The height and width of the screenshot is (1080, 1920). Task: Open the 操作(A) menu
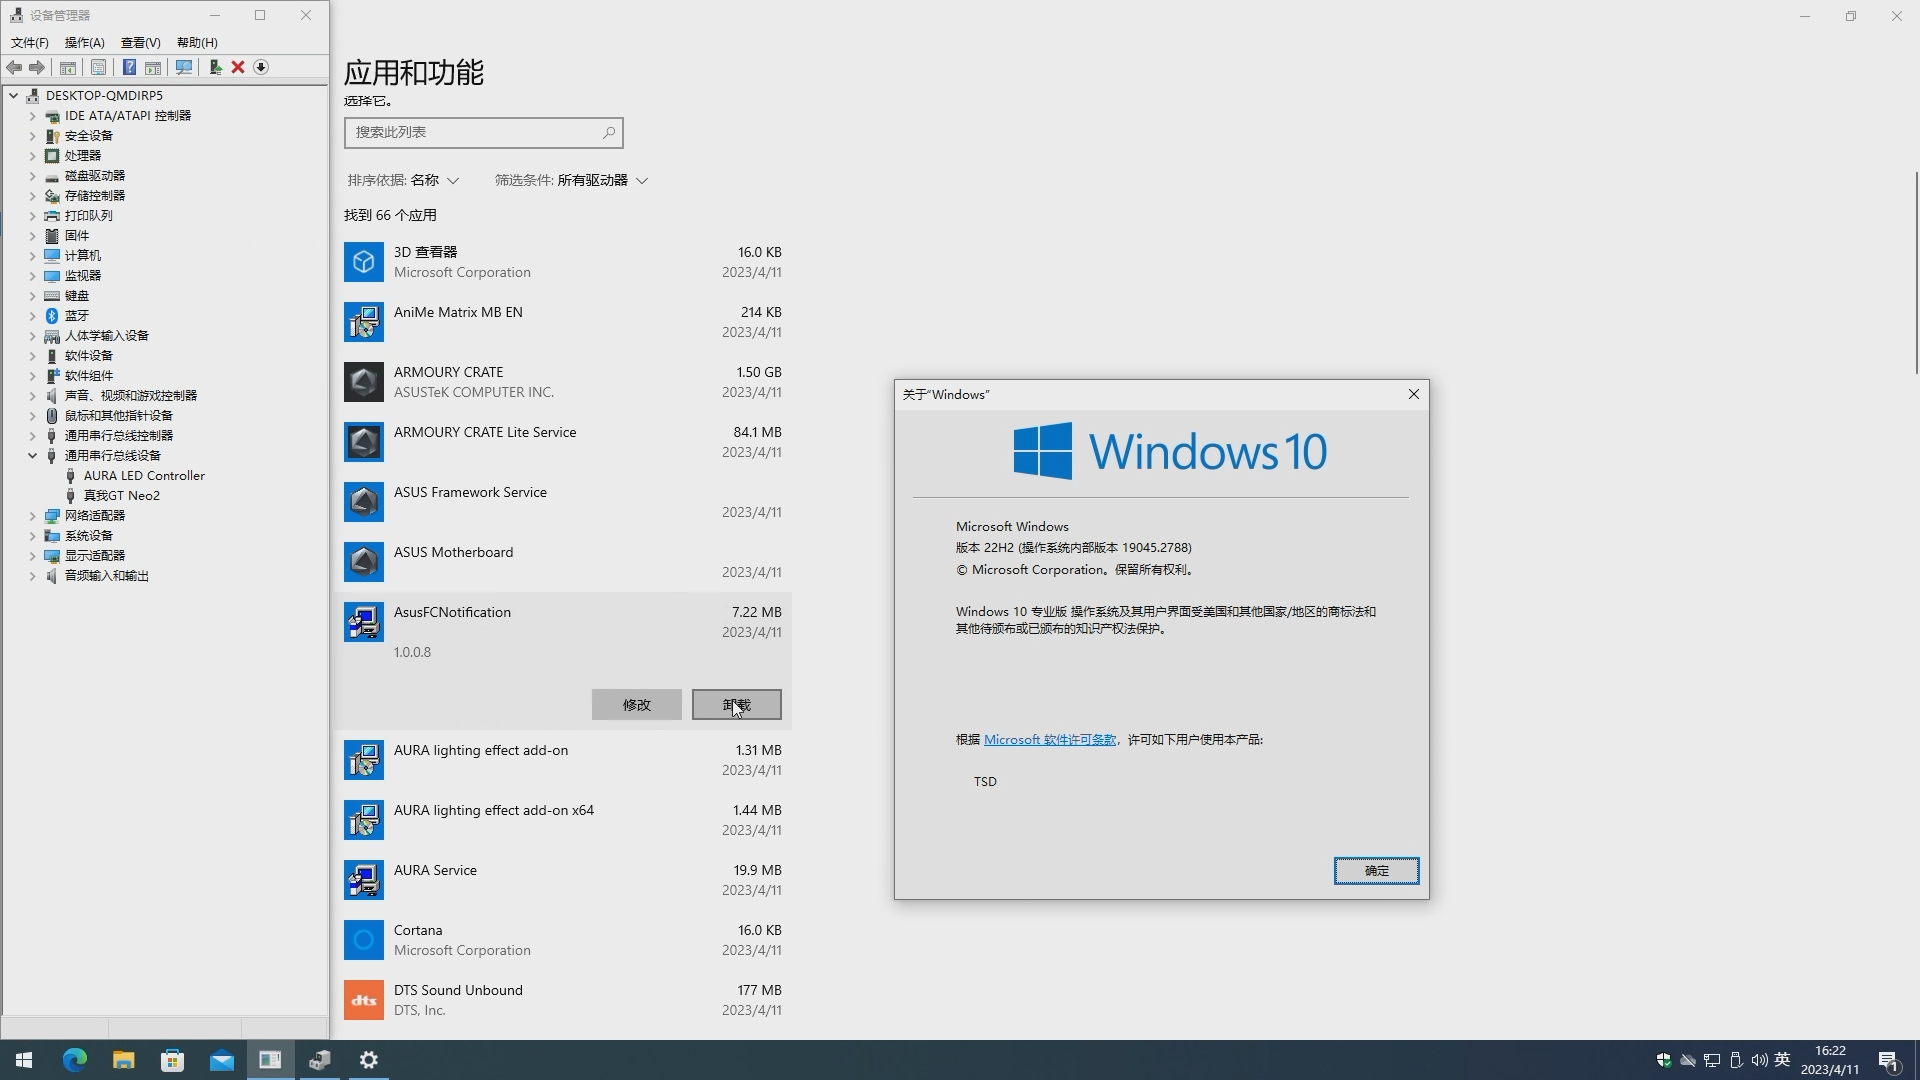pyautogui.click(x=84, y=42)
